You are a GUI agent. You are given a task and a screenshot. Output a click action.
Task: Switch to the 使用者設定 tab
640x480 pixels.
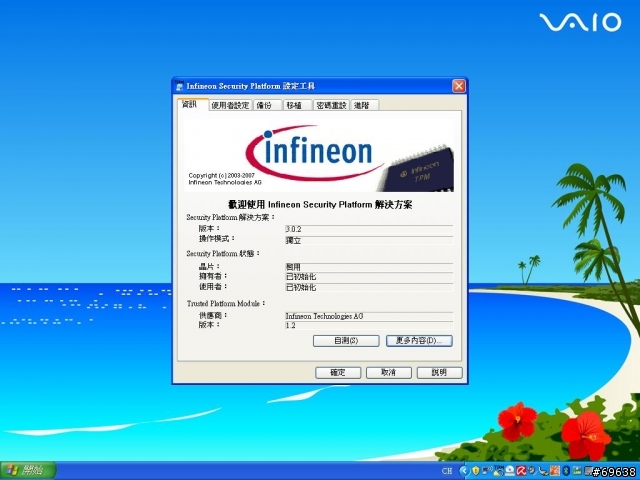tap(230, 105)
